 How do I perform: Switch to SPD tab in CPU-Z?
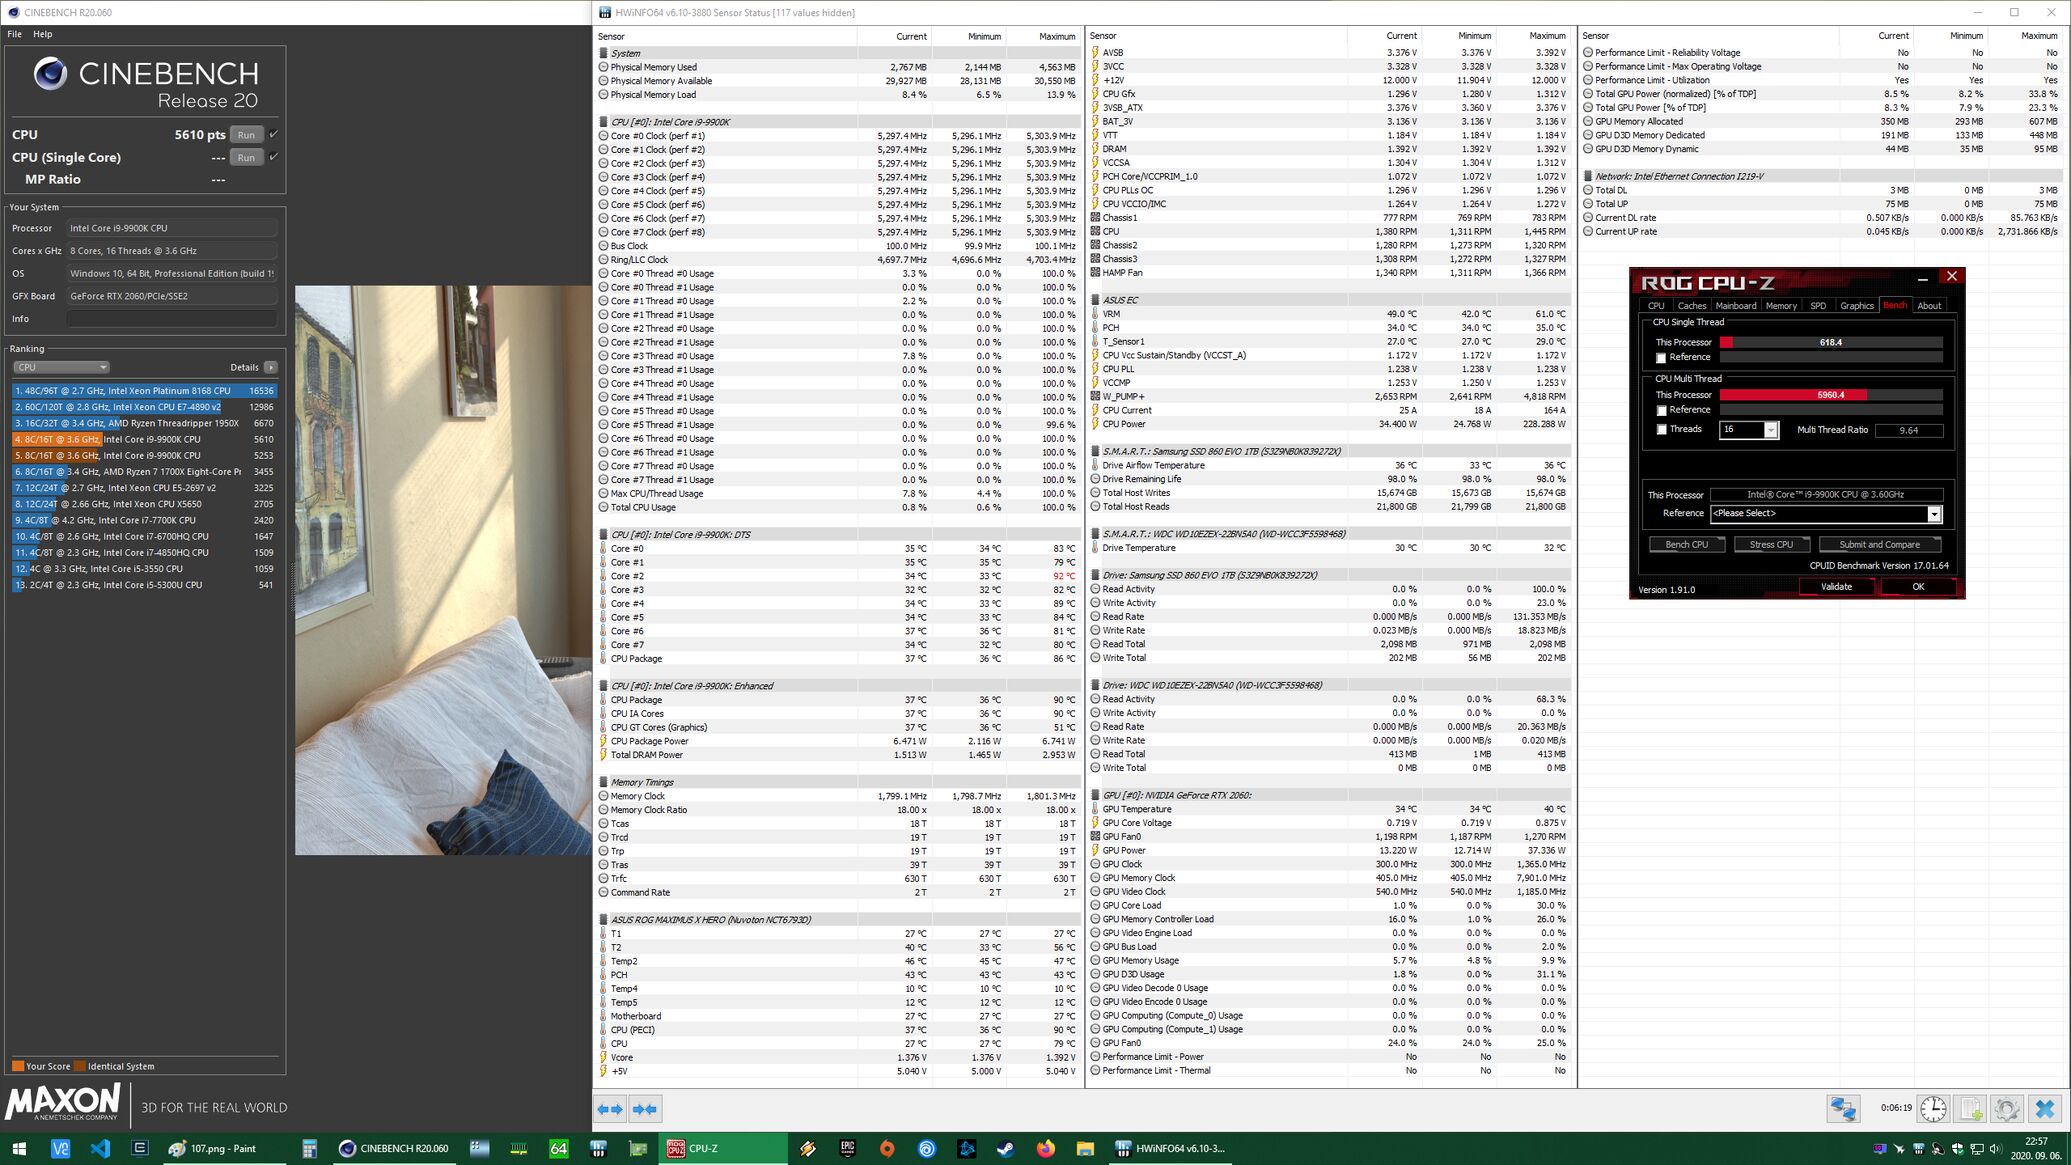1818,306
